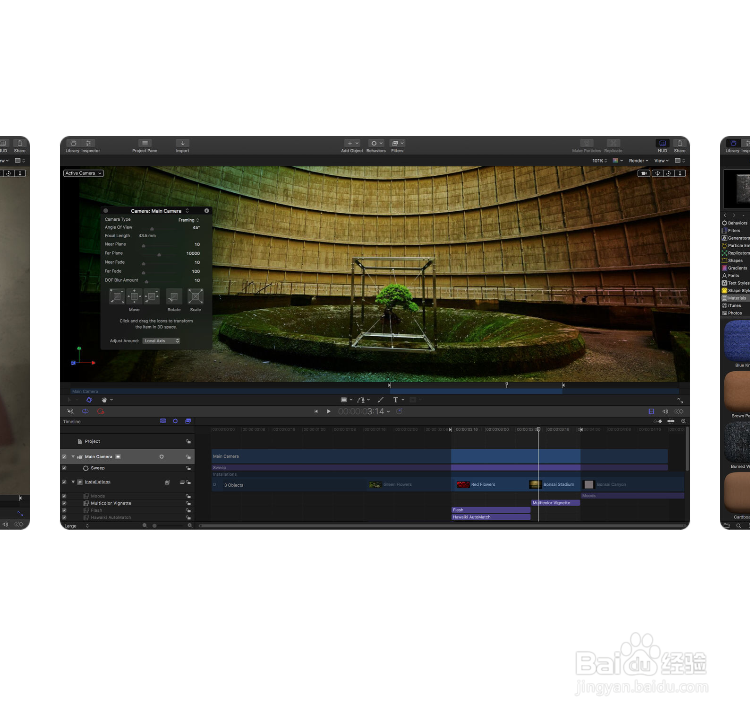Select the Adjust 3D Transform tool
750x713 pixels.
pyautogui.click(x=88, y=400)
